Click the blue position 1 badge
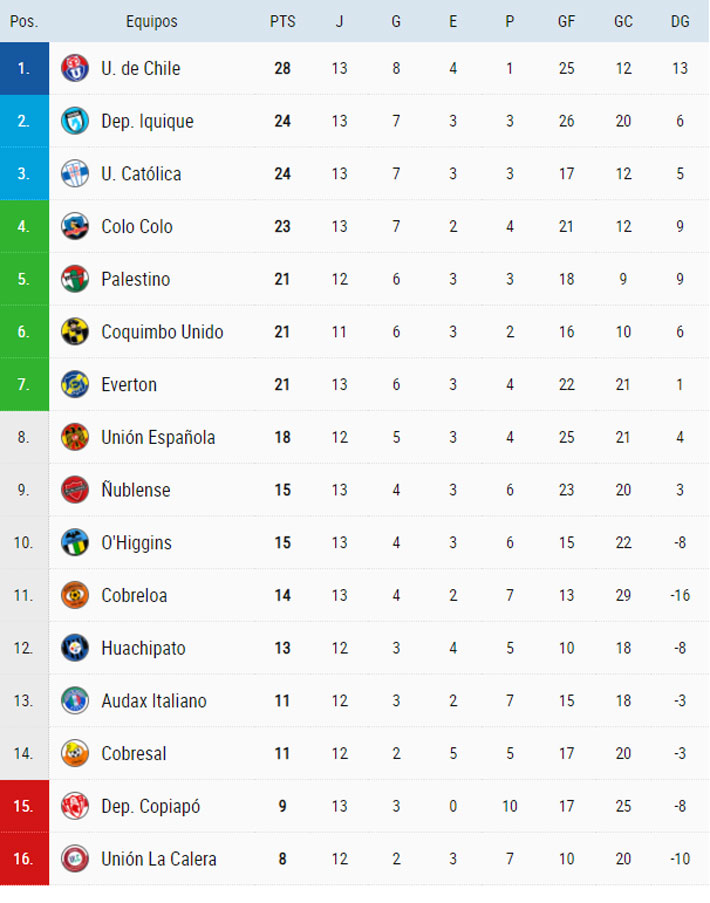Image resolution: width=710 pixels, height=903 pixels. [24, 69]
